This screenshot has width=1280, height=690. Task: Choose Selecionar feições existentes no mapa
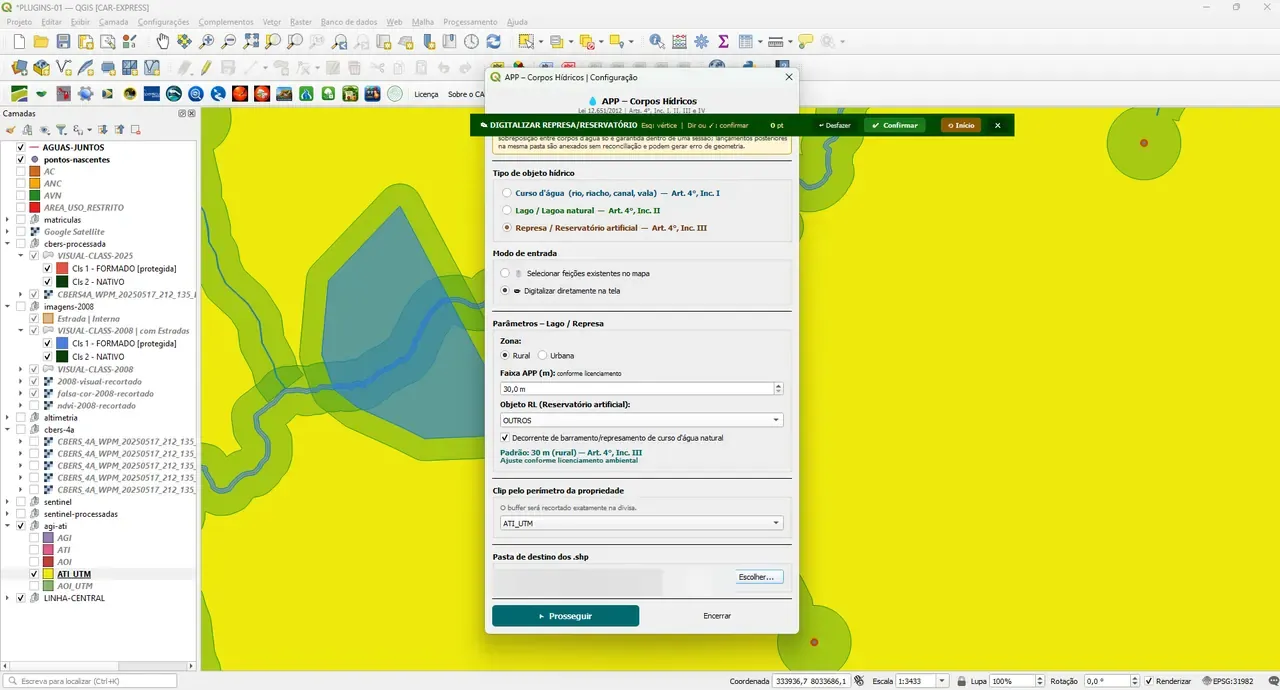[x=505, y=273]
